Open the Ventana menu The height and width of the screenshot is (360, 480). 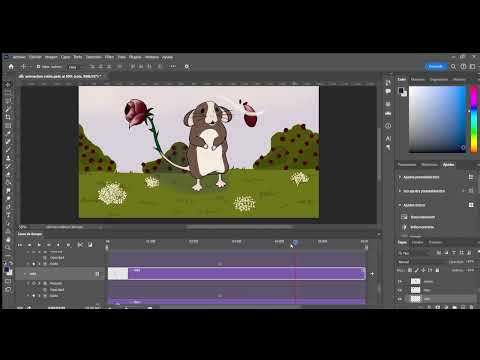tap(152, 57)
